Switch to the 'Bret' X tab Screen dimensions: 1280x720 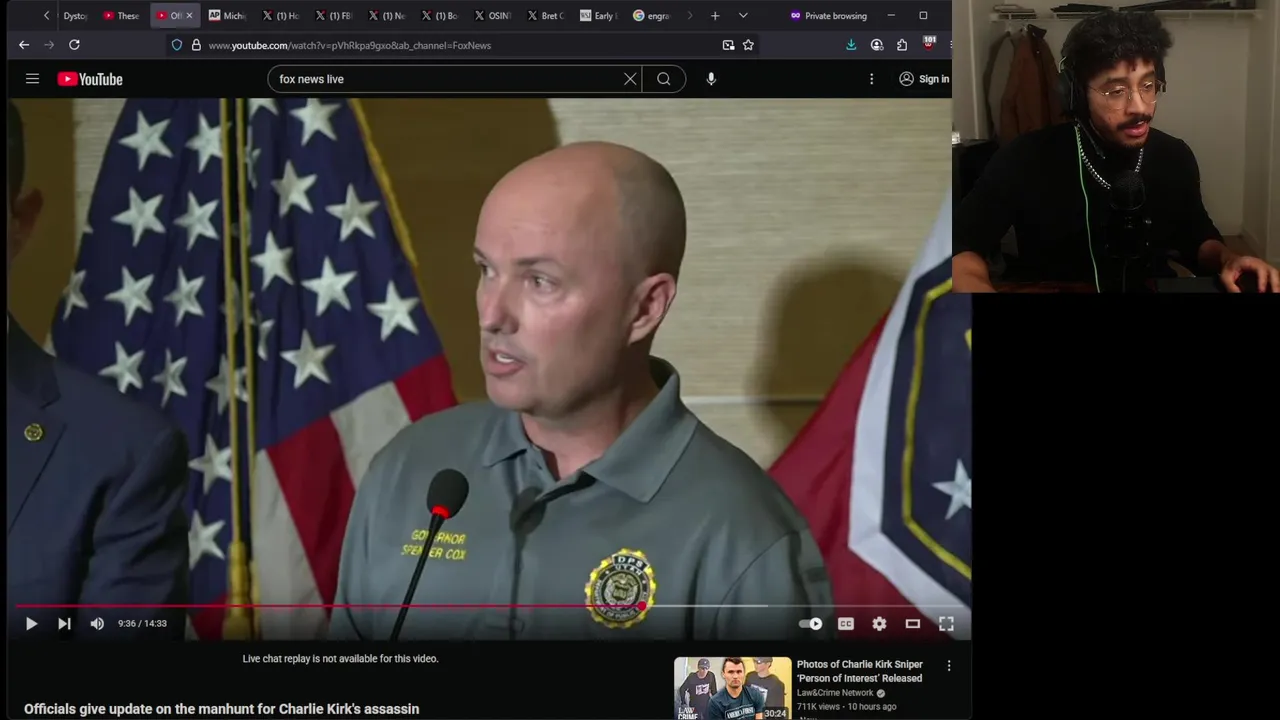pyautogui.click(x=546, y=16)
